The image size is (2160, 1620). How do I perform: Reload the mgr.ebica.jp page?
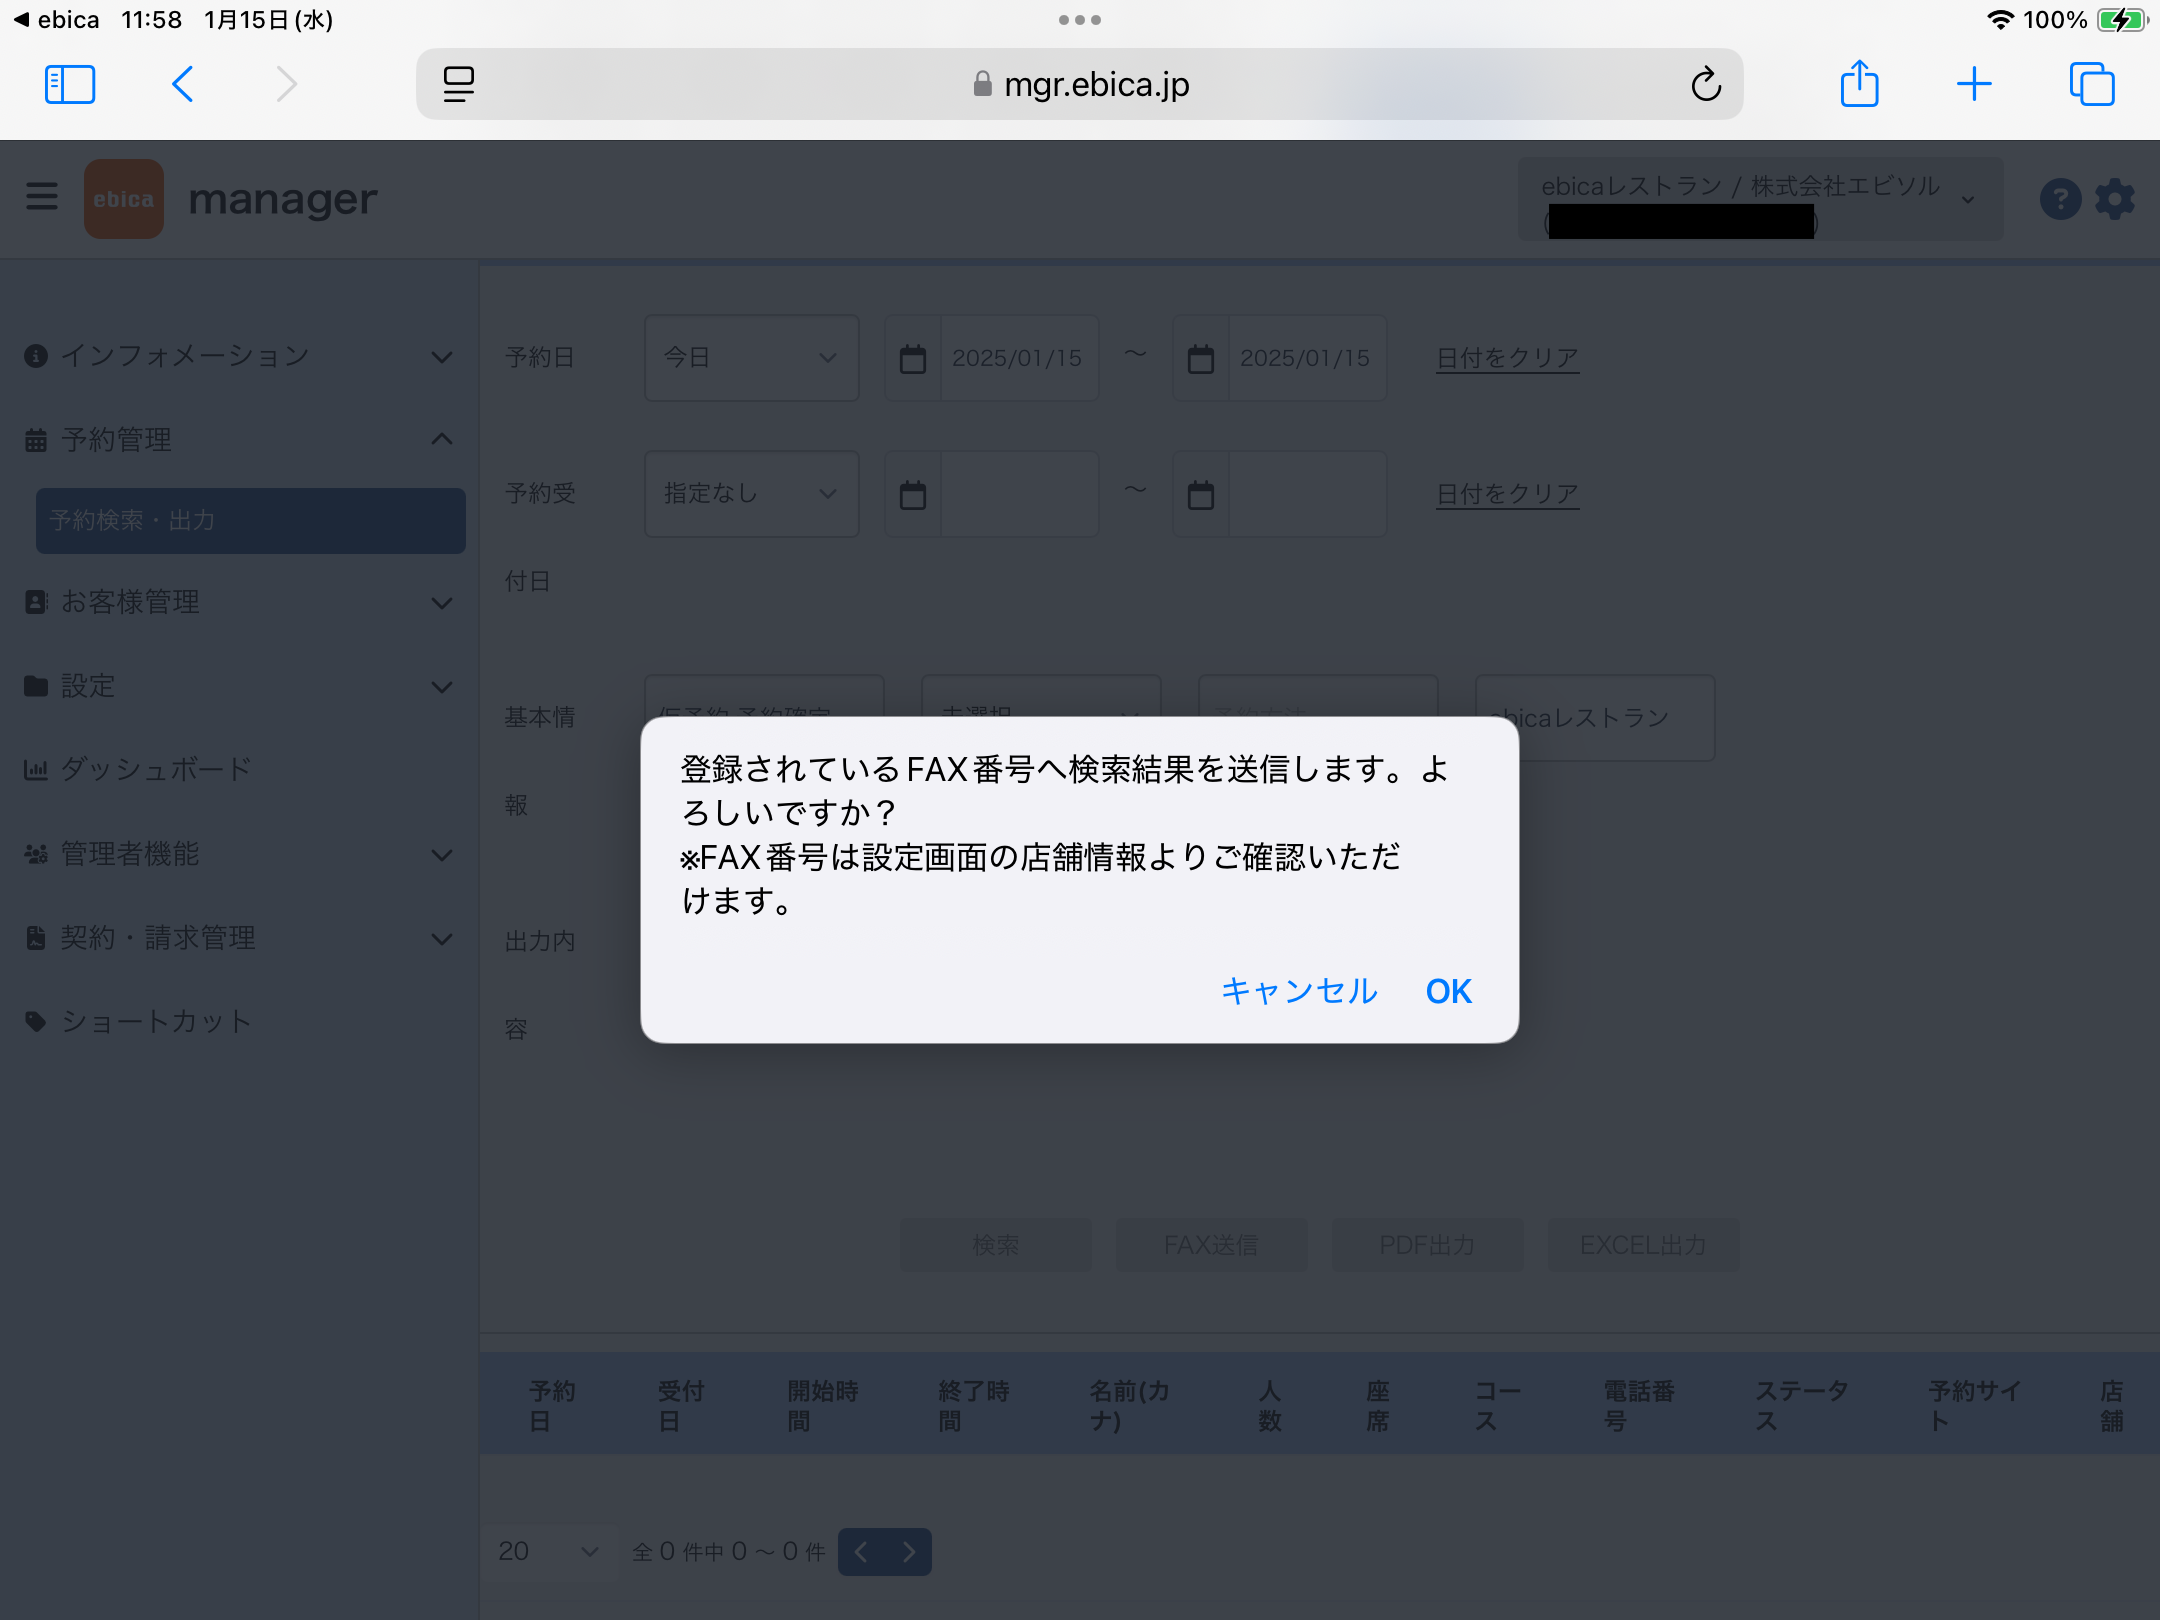click(1706, 84)
